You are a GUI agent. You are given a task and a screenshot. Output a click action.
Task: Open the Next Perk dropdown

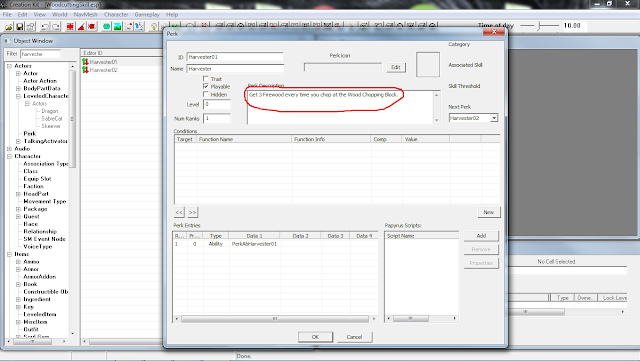pos(494,118)
